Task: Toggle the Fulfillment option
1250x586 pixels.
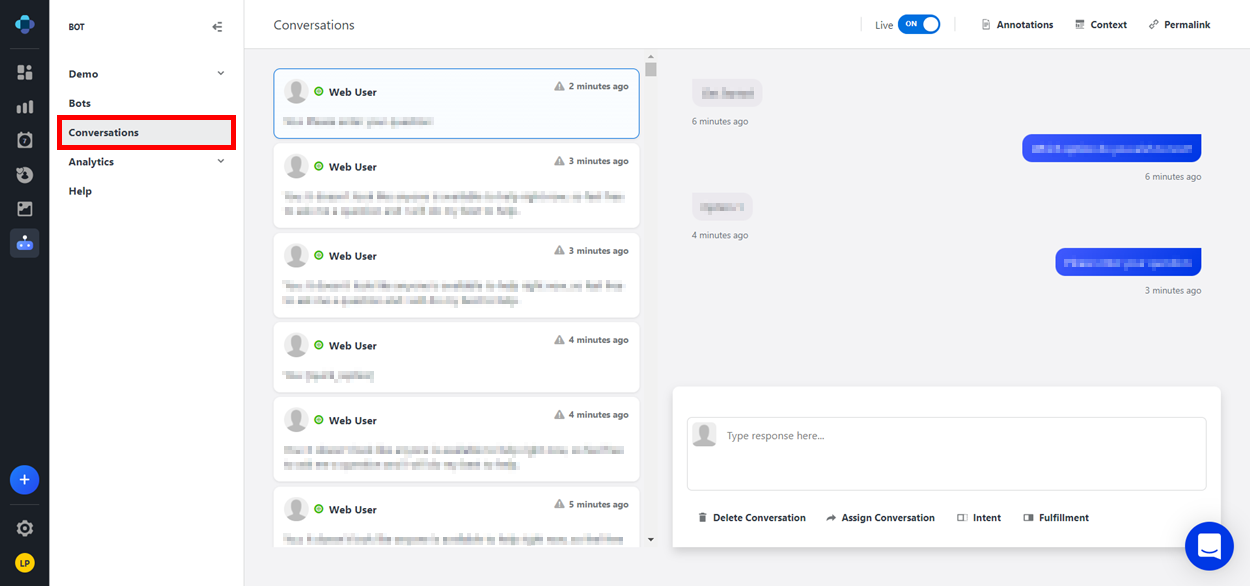Action: [1056, 518]
